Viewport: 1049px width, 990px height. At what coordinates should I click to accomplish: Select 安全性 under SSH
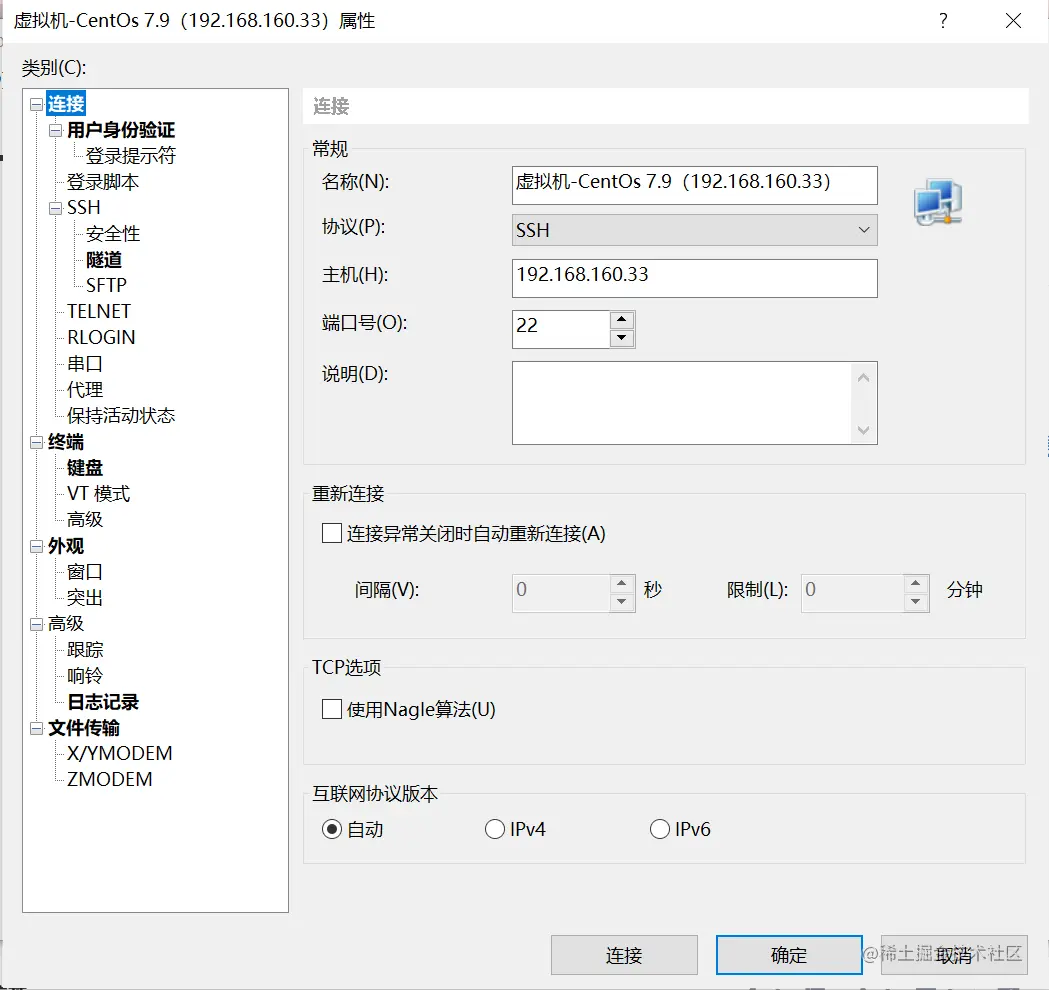point(113,233)
